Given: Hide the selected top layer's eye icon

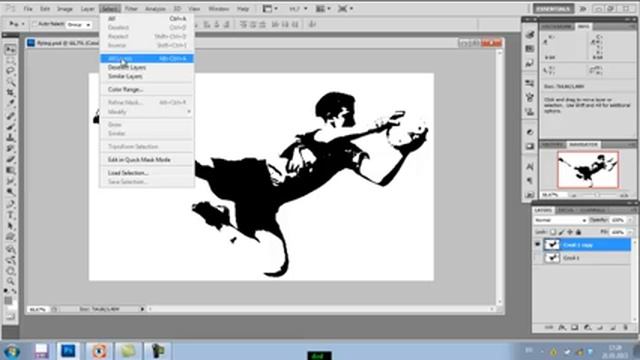Looking at the screenshot, I should pos(538,244).
